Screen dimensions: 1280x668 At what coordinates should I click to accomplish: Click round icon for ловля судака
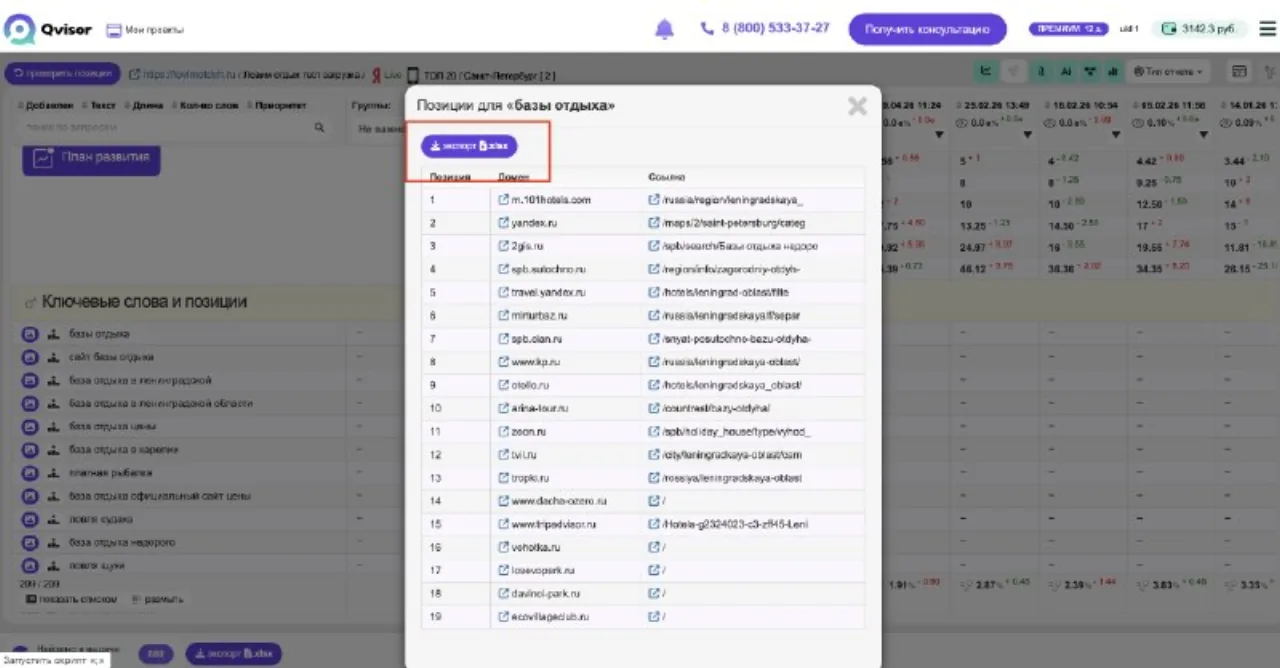30,519
